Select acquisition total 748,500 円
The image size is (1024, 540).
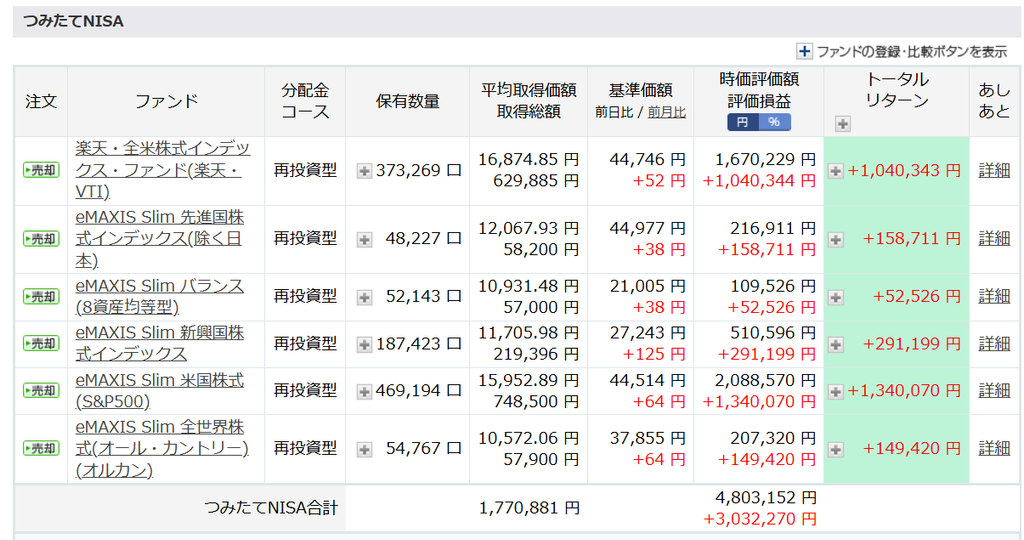point(536,402)
